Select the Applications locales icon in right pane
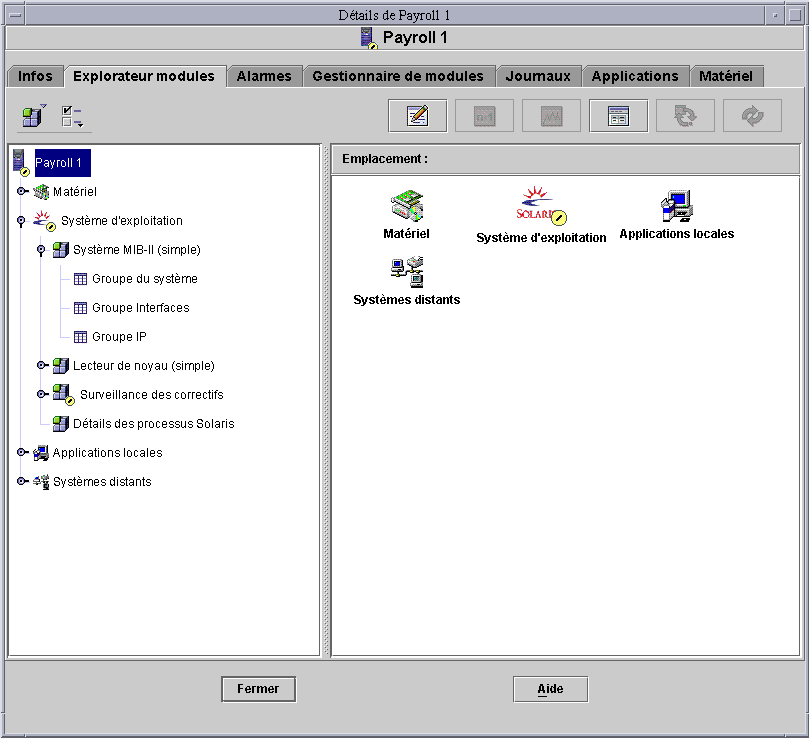This screenshot has width=809, height=738. coord(676,205)
